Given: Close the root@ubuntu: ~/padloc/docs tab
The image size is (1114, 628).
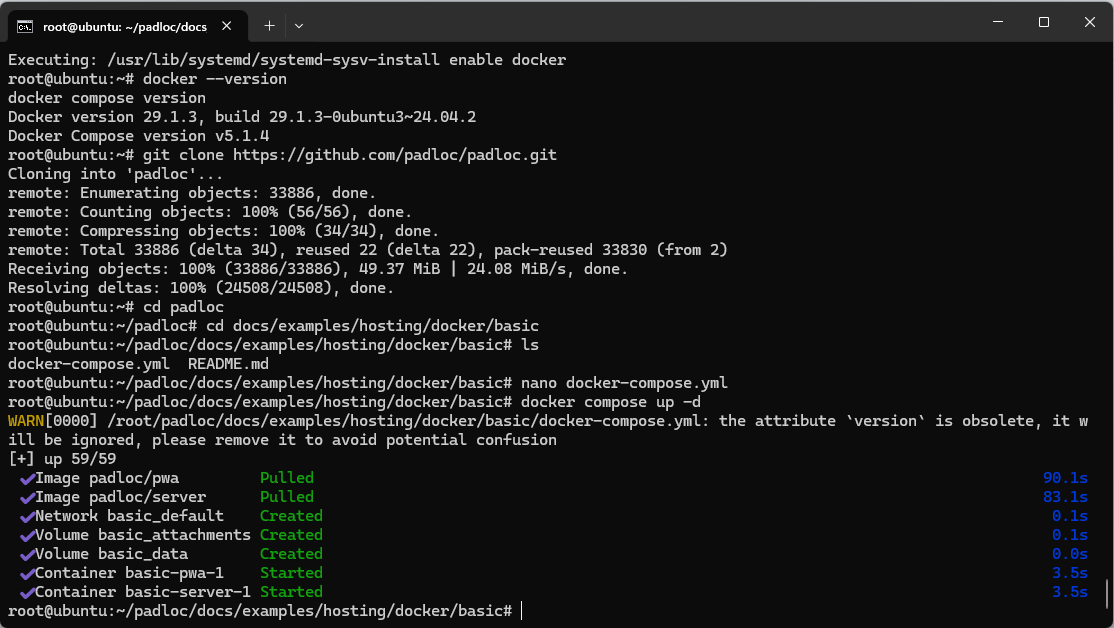Looking at the screenshot, I should (x=227, y=26).
